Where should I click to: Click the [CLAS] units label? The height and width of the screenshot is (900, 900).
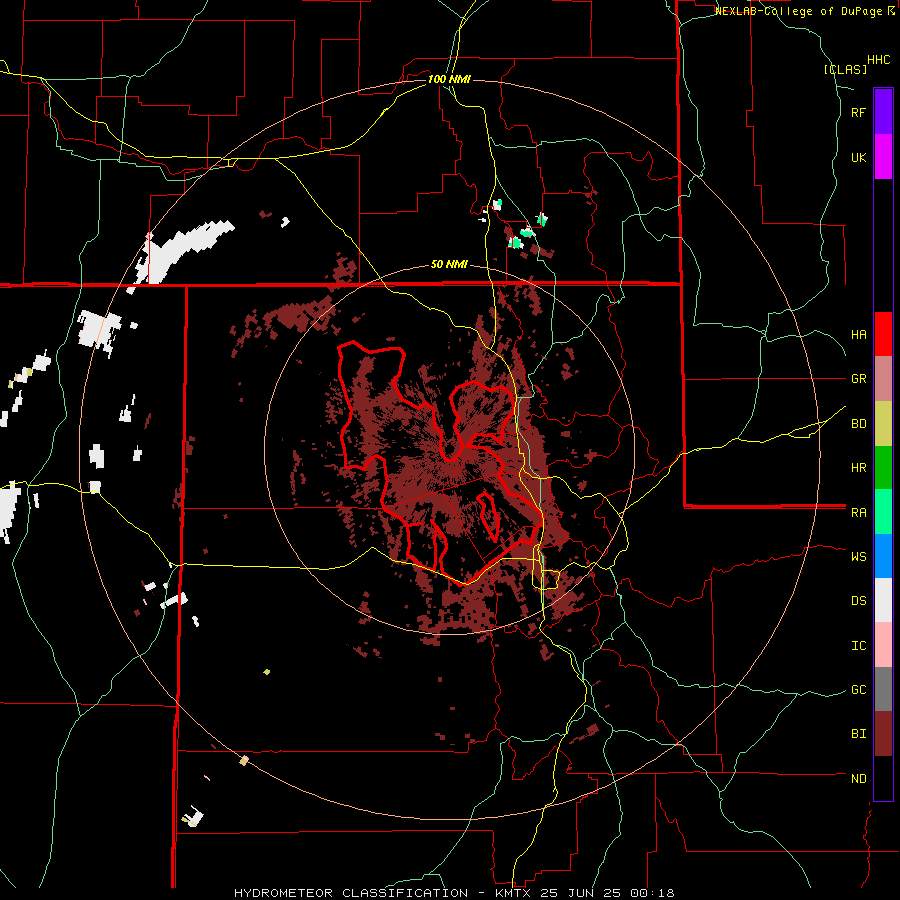(845, 69)
